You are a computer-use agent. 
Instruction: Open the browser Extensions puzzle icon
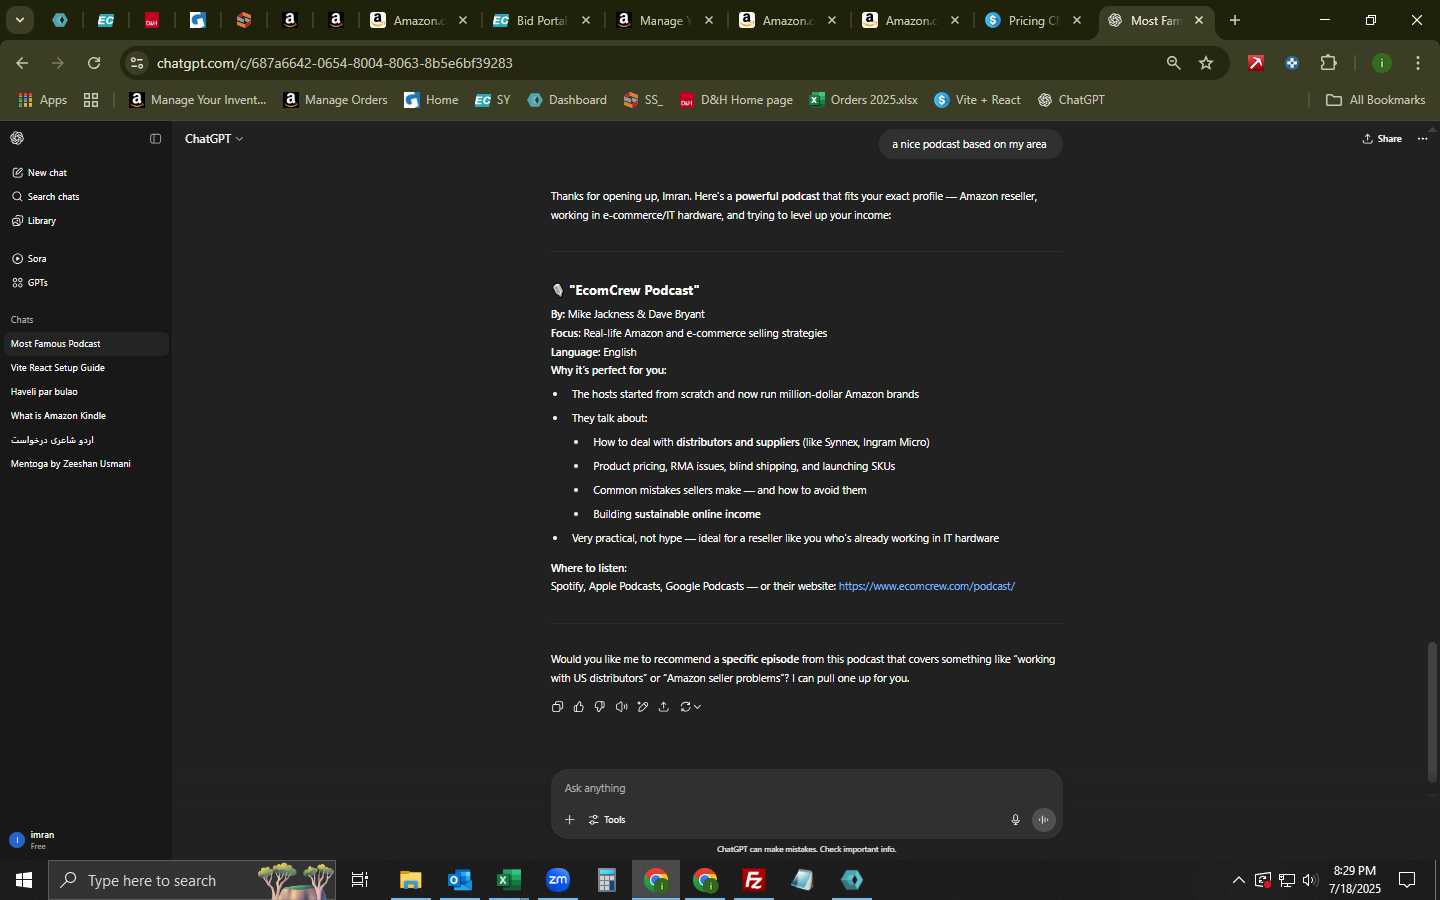(x=1328, y=63)
